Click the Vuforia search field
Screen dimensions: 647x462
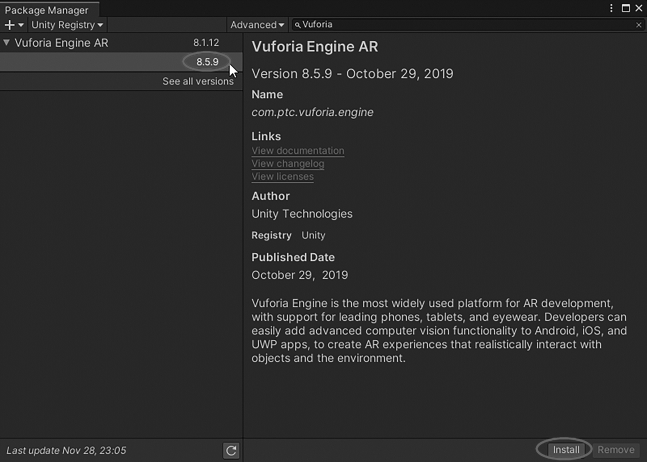tap(466, 25)
